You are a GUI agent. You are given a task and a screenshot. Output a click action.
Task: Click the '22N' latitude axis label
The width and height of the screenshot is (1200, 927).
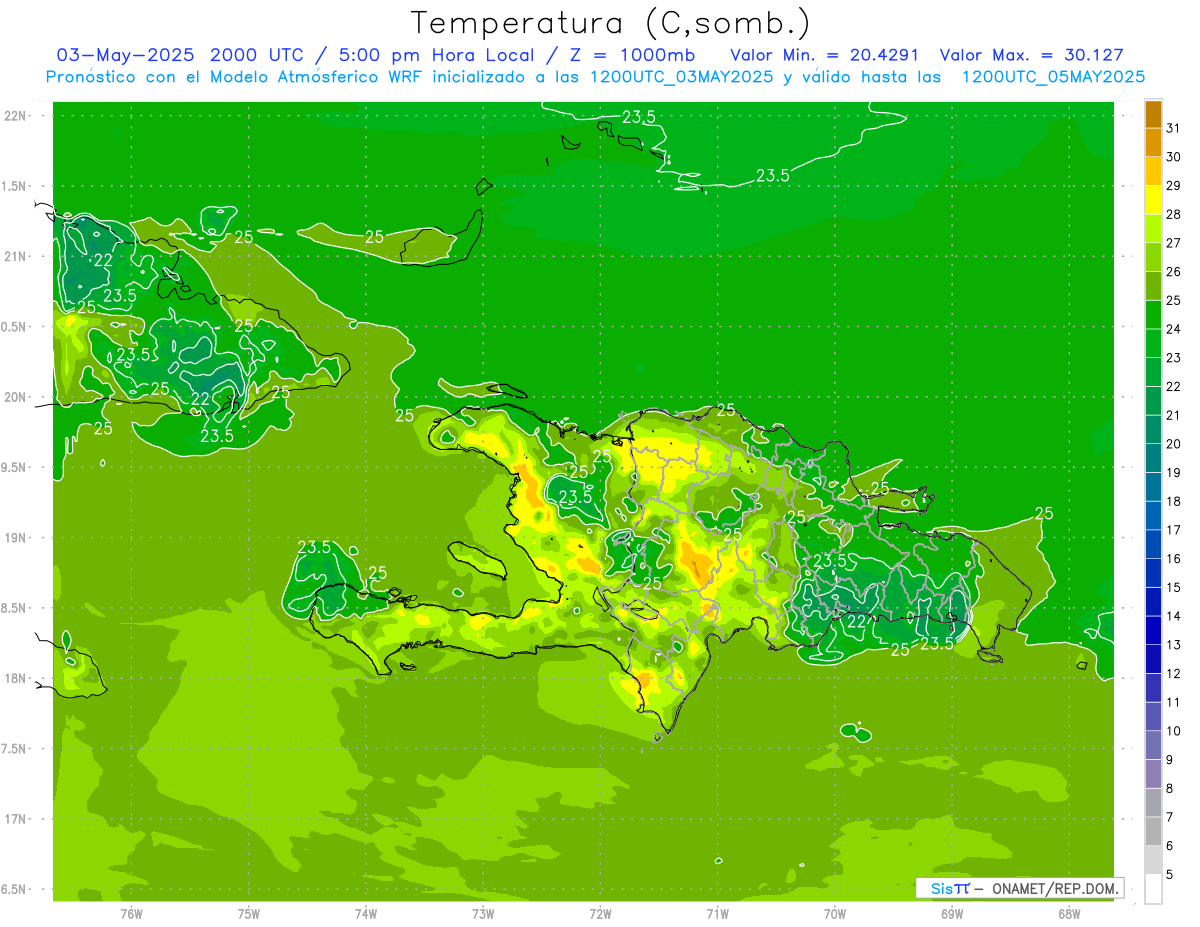[x=15, y=116]
